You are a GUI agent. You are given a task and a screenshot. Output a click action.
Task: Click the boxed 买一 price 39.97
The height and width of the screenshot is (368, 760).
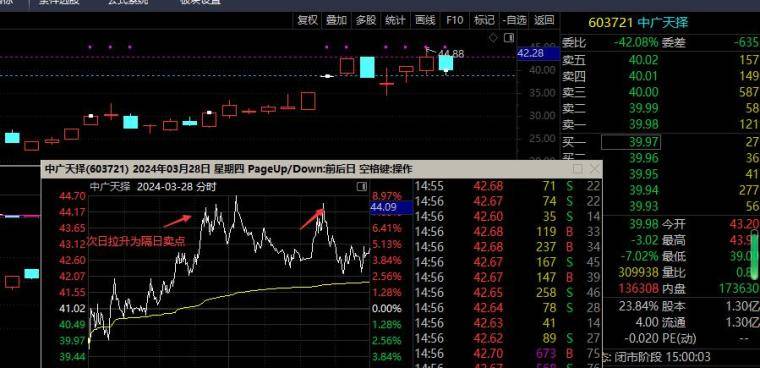pyautogui.click(x=631, y=142)
